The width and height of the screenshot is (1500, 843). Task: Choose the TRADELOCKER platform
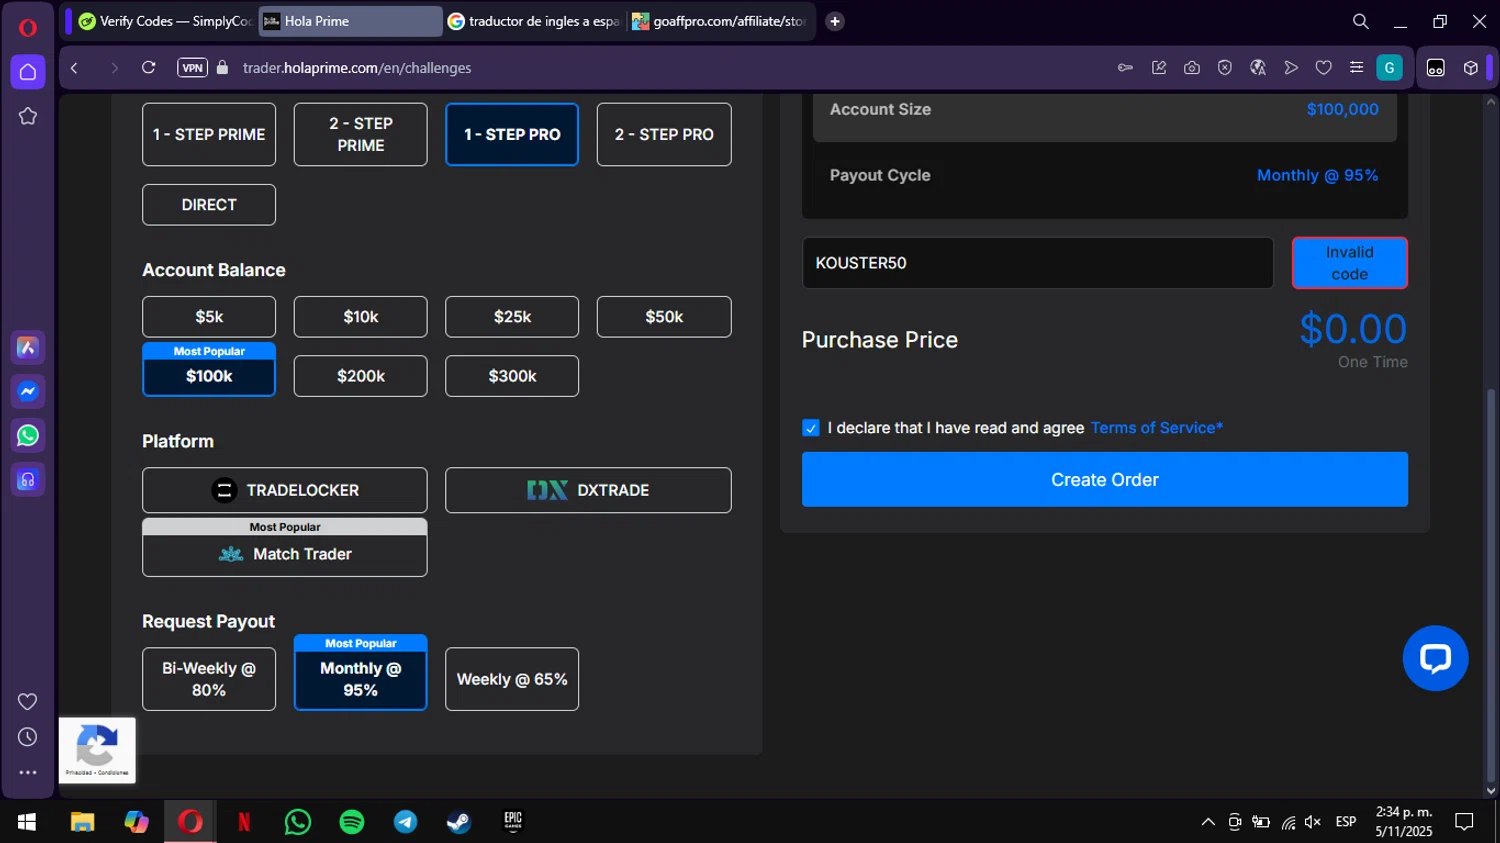coord(285,490)
